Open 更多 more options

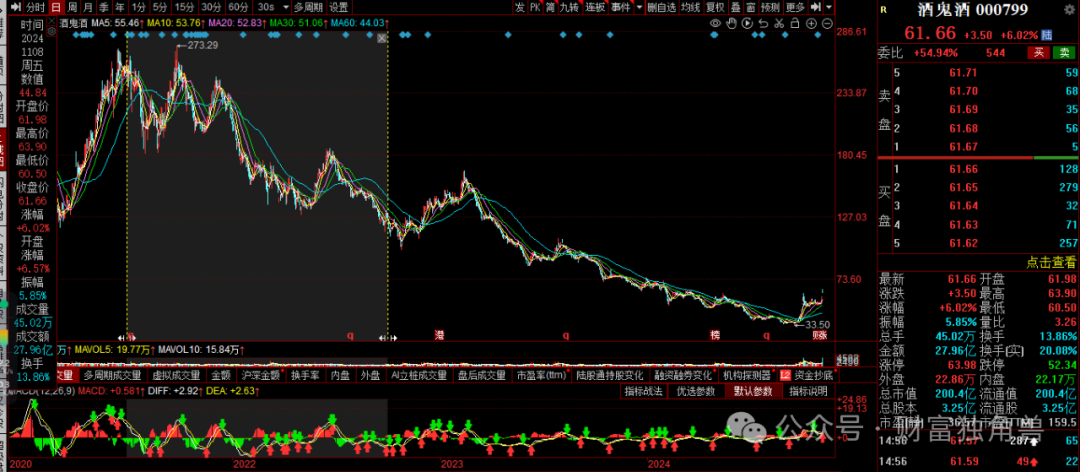pos(795,7)
